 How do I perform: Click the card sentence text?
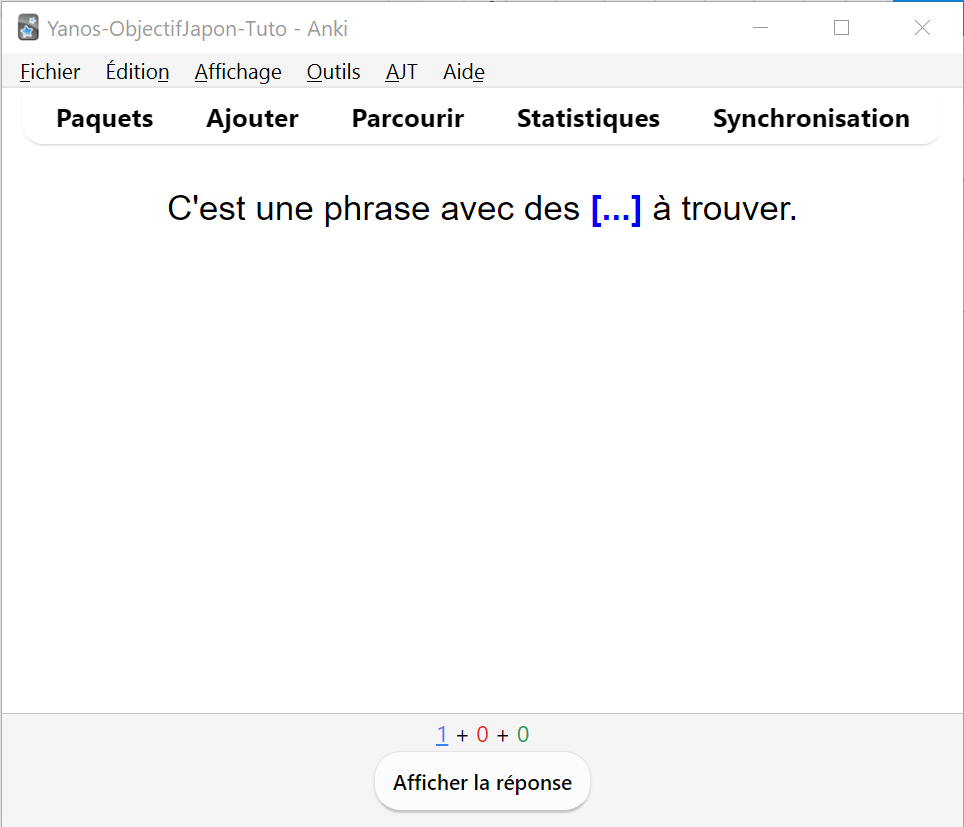pos(482,209)
